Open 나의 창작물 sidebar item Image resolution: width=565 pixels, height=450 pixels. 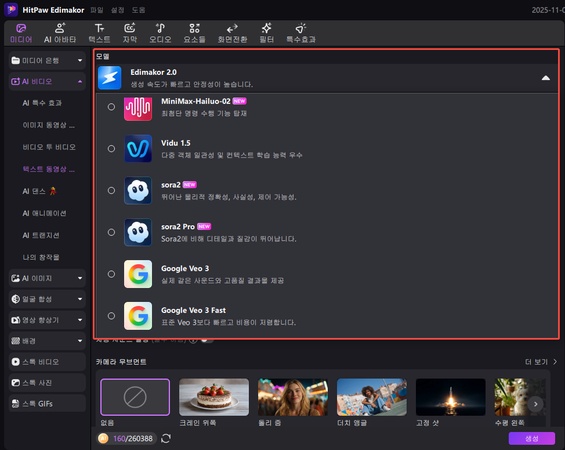tap(41, 257)
